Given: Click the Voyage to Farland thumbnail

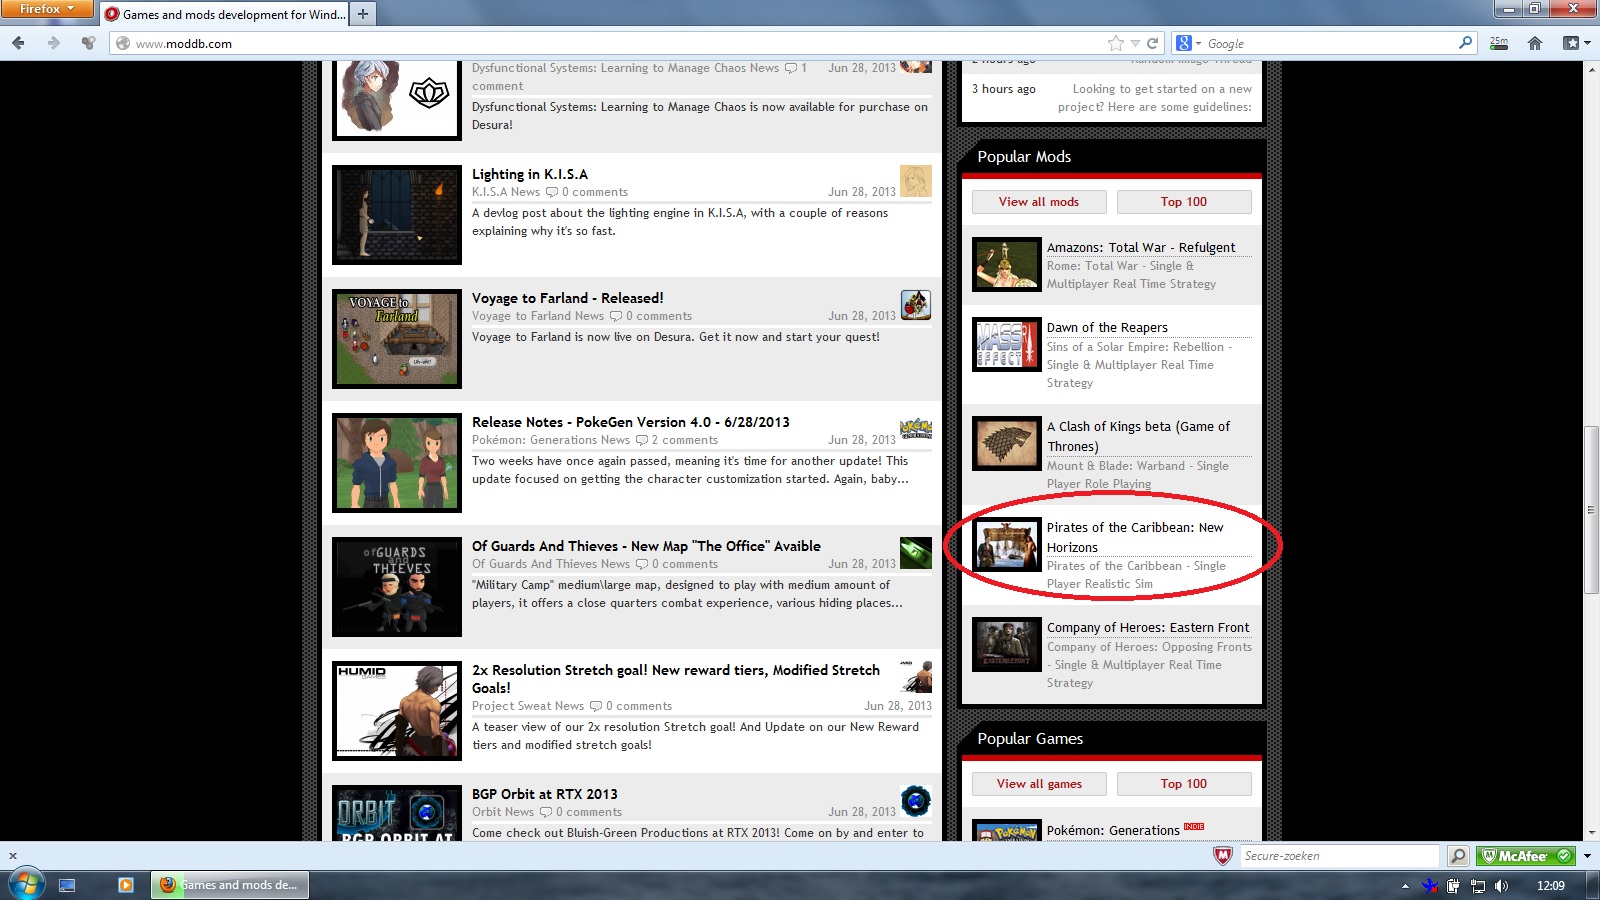Looking at the screenshot, I should point(397,339).
